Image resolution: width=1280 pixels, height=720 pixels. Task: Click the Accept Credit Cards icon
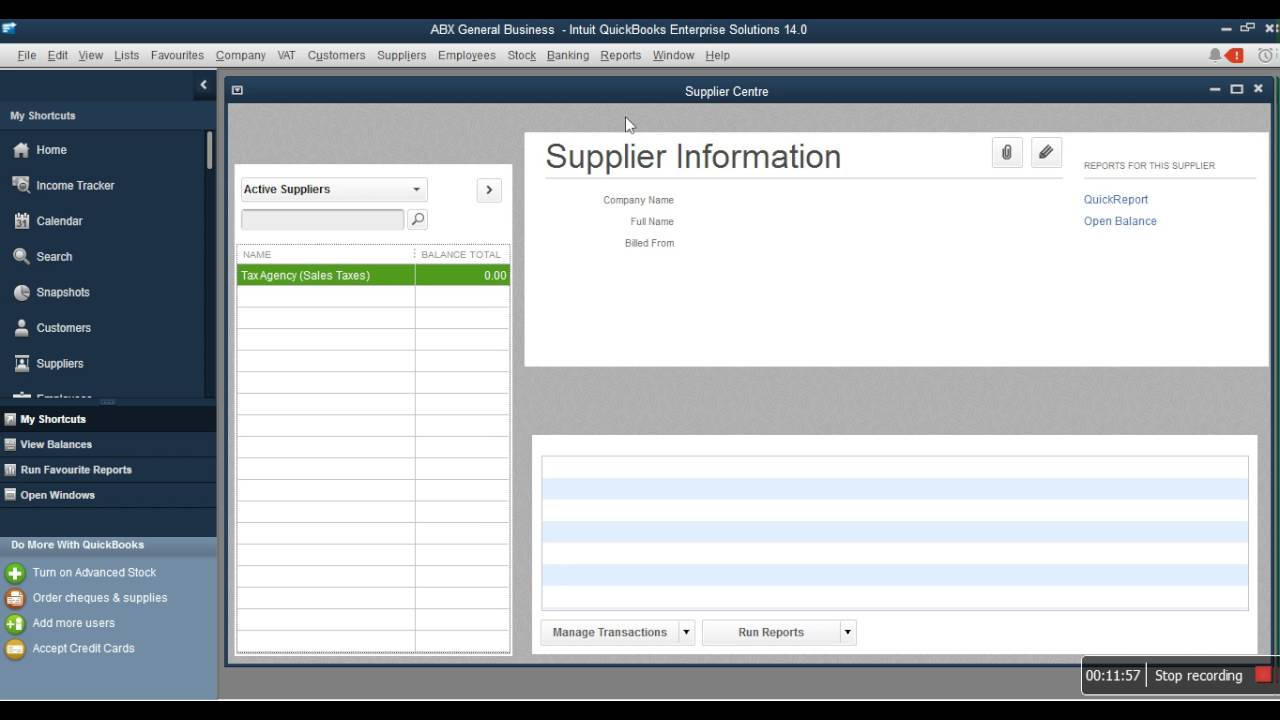15,649
